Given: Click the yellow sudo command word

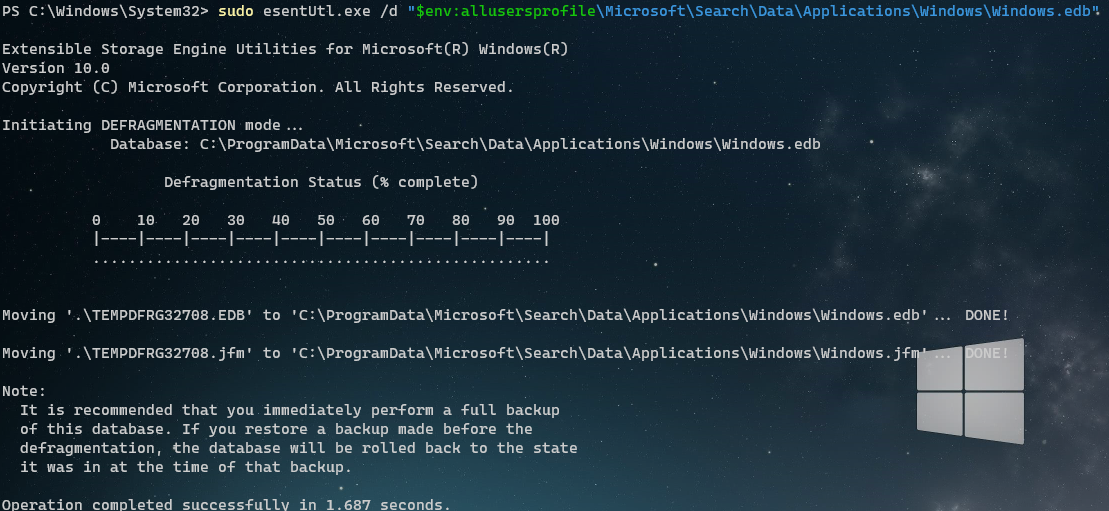Looking at the screenshot, I should coord(236,11).
